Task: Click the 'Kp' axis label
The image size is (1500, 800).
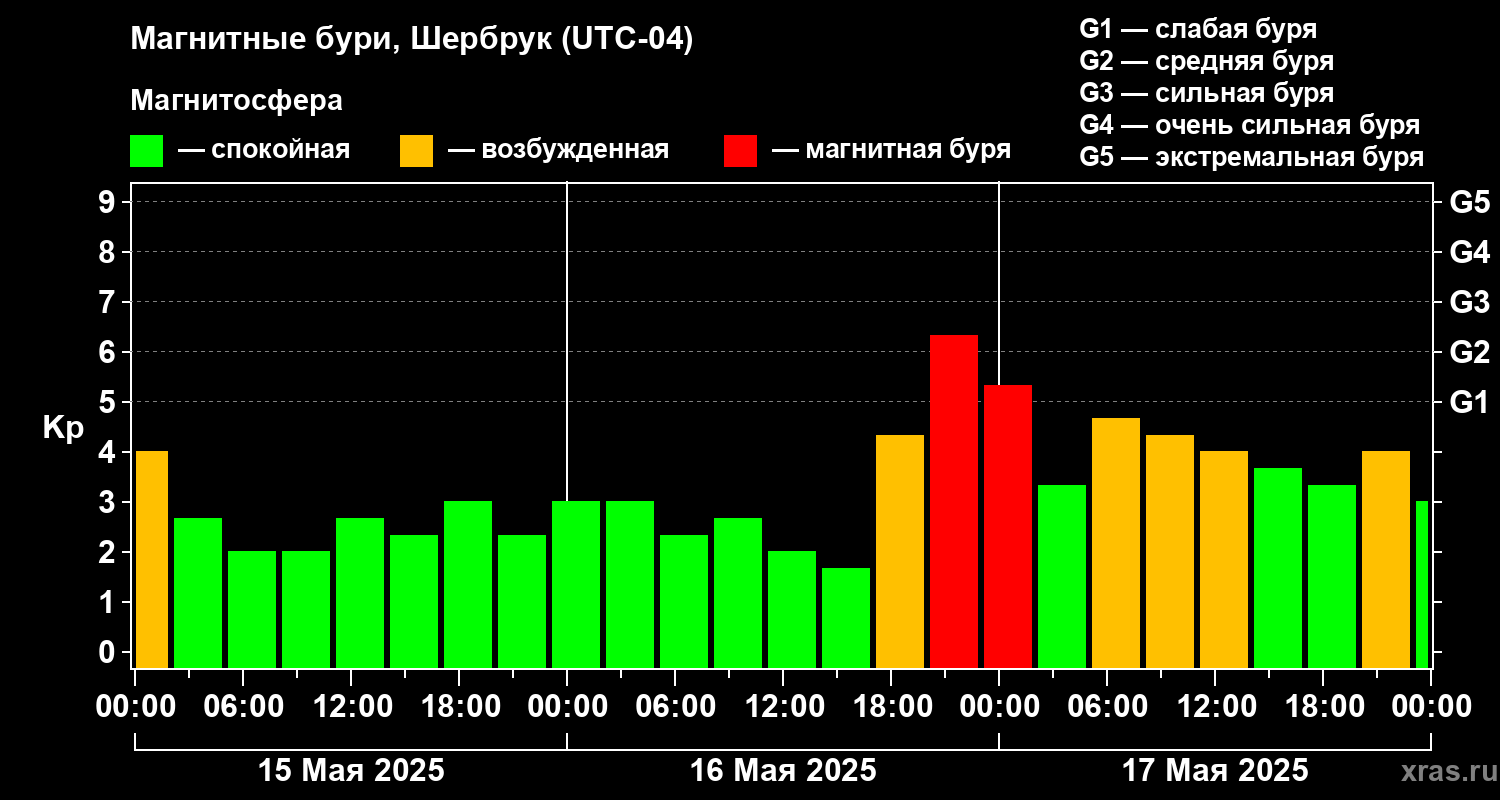Action: click(x=63, y=428)
